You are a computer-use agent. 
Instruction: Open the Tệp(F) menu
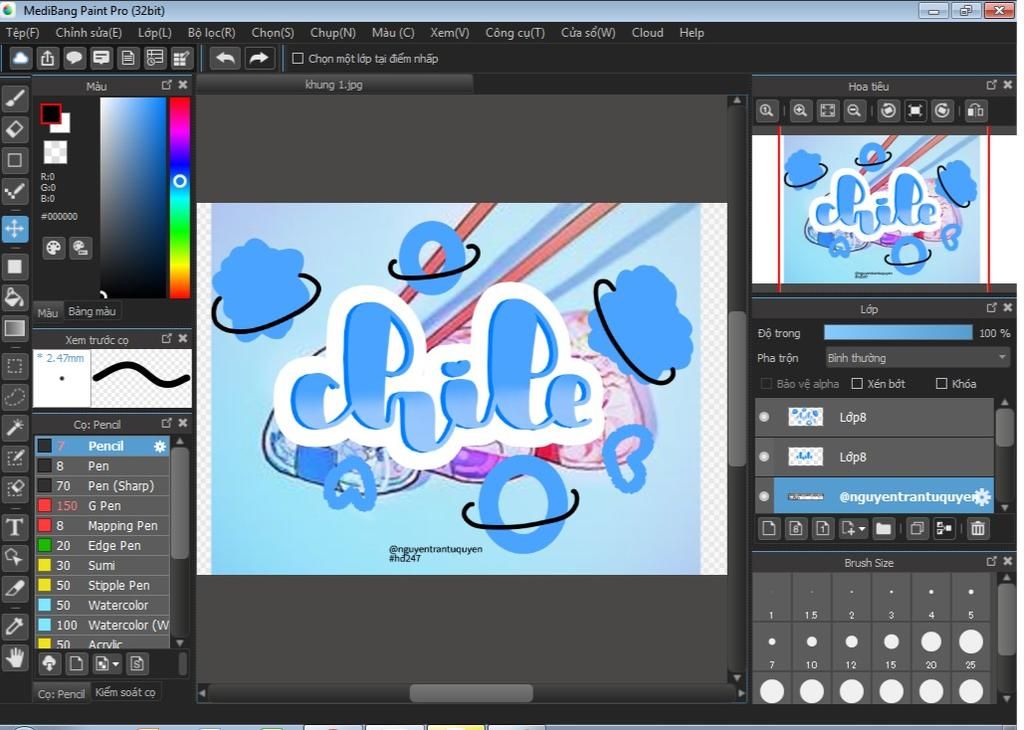(22, 33)
